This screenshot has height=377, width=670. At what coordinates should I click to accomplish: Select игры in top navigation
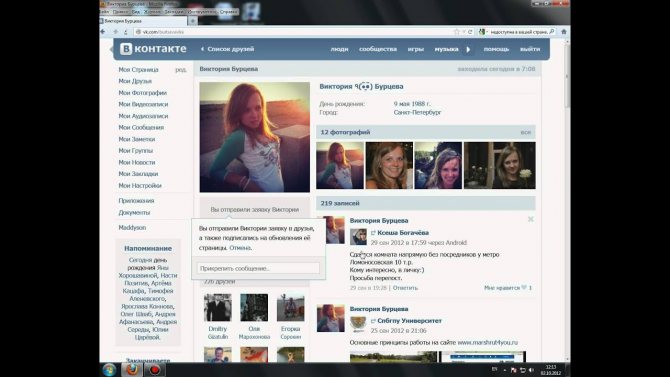(x=415, y=49)
